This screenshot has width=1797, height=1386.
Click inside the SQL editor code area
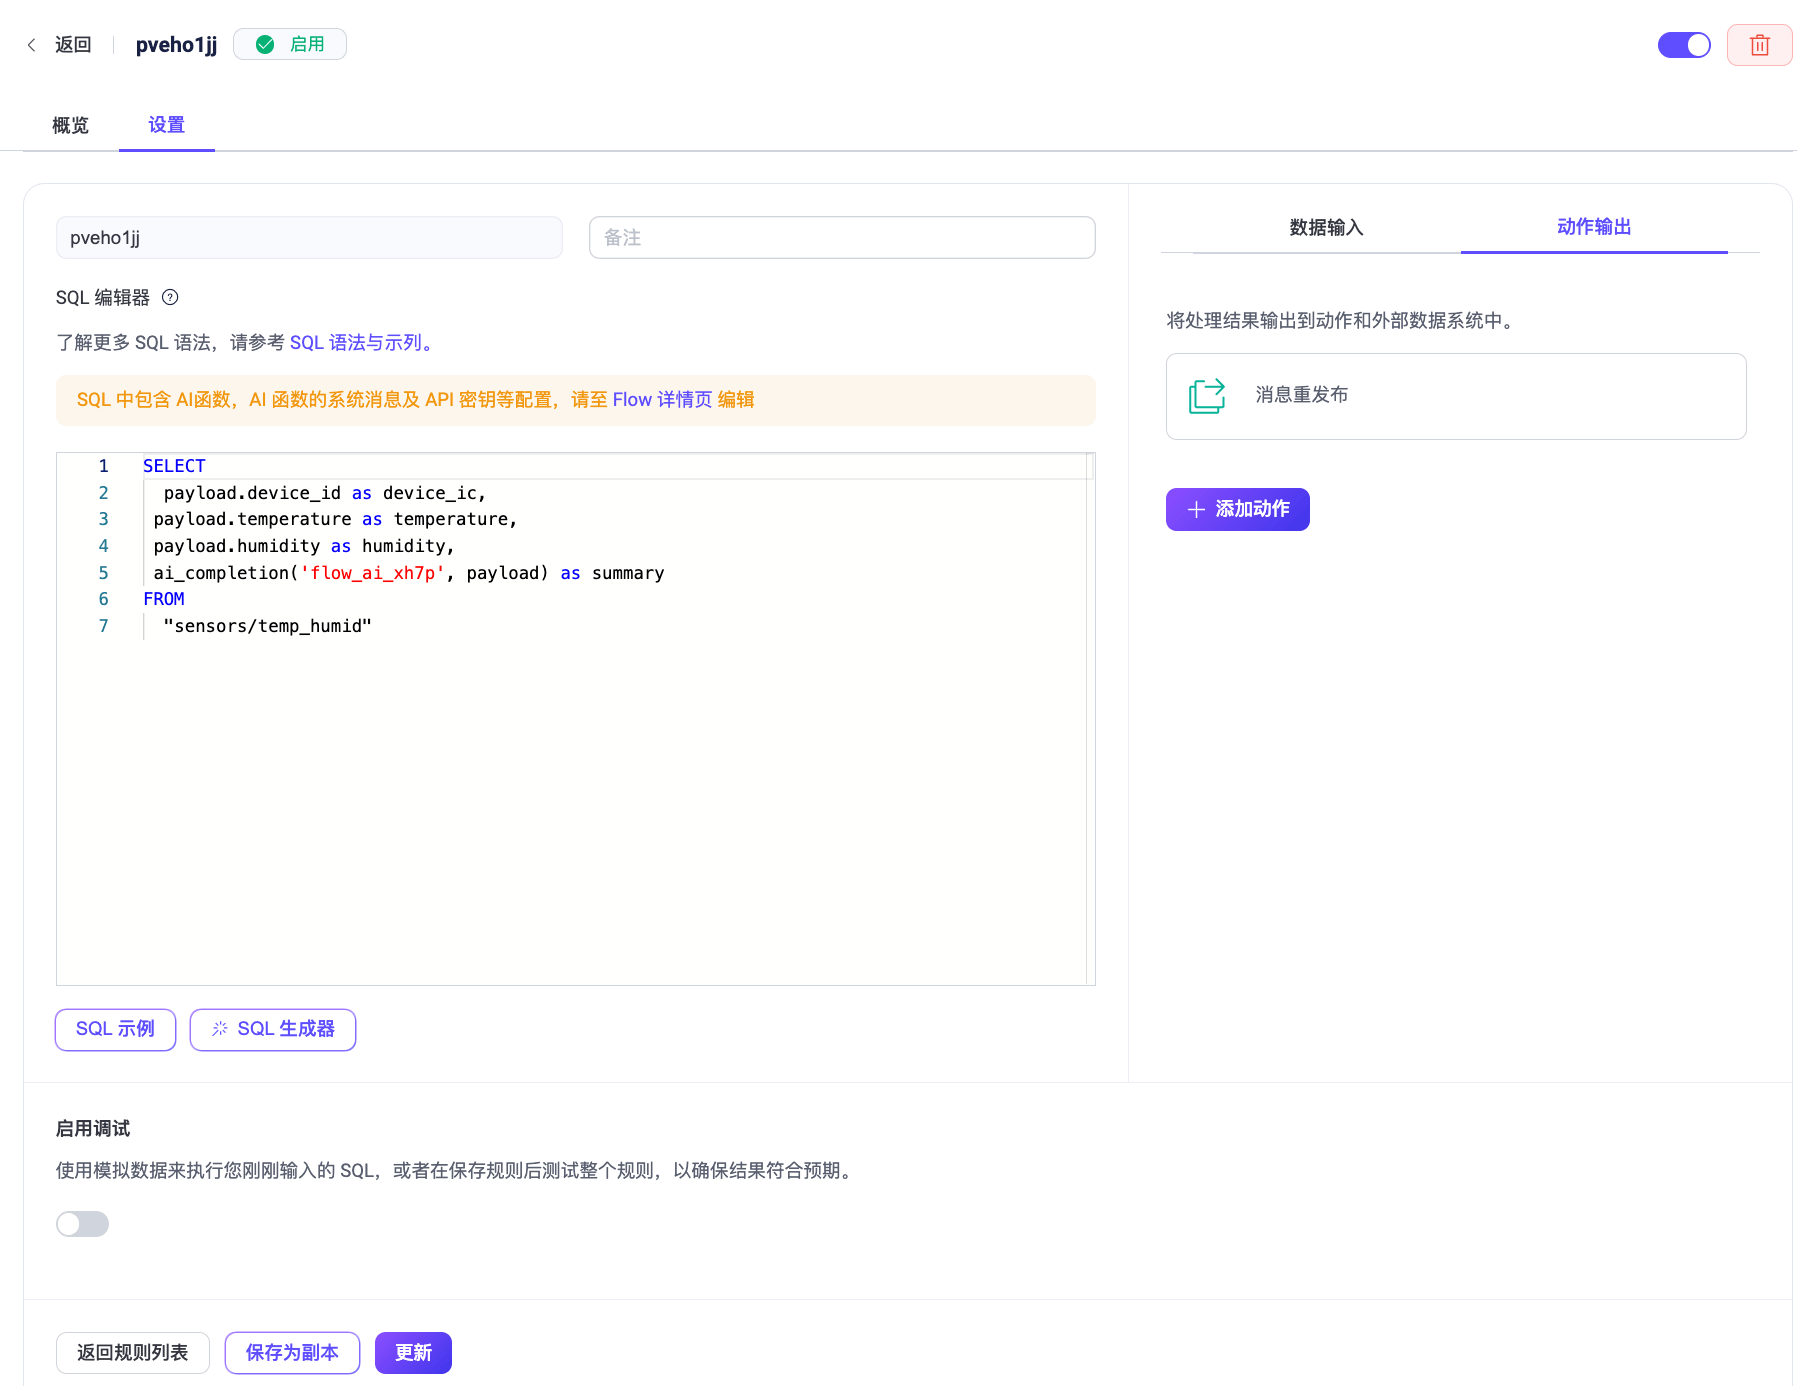[600, 700]
